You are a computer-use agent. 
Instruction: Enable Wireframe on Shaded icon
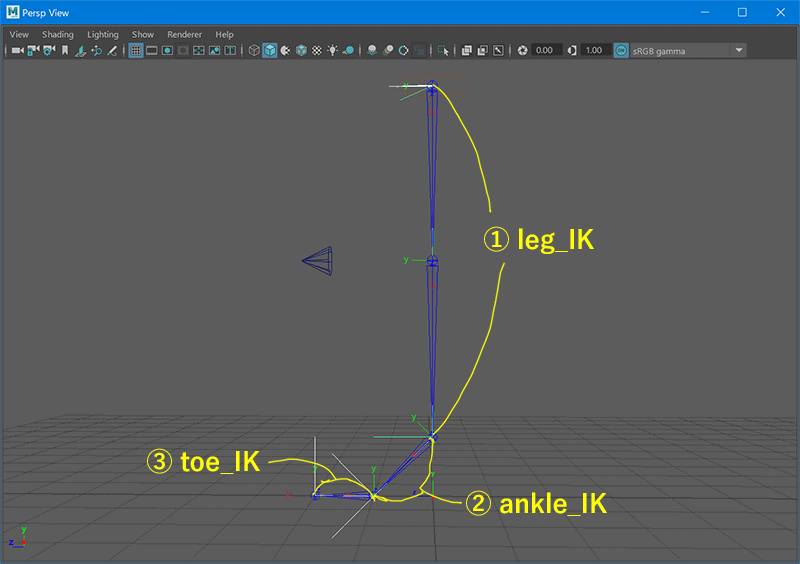pyautogui.click(x=302, y=51)
